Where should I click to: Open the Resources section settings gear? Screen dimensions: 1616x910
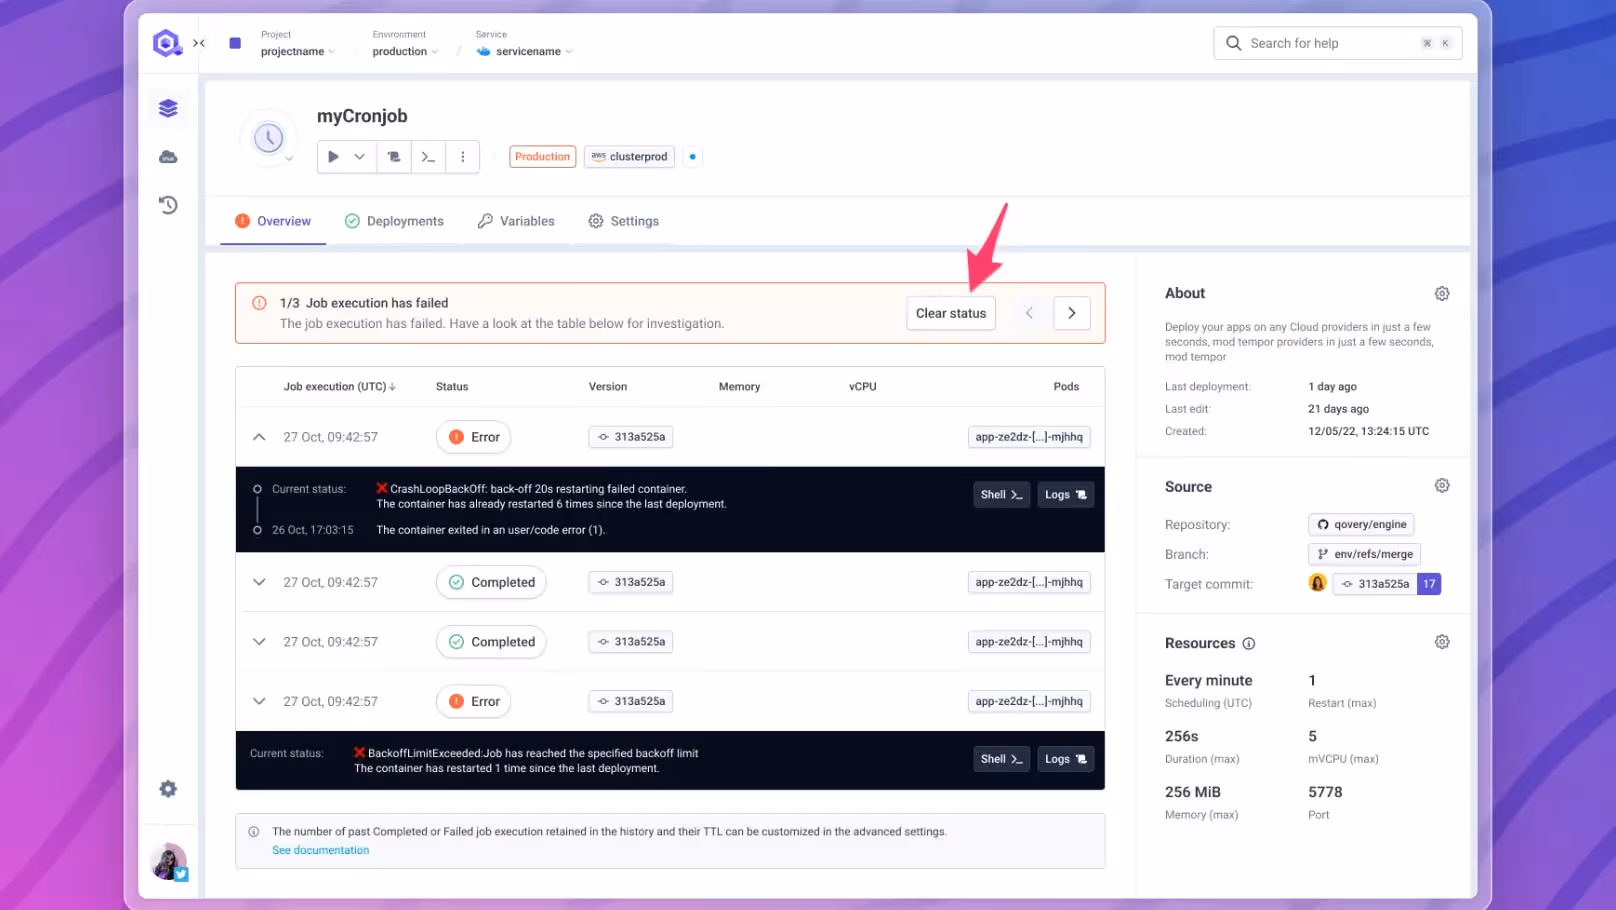(1442, 642)
